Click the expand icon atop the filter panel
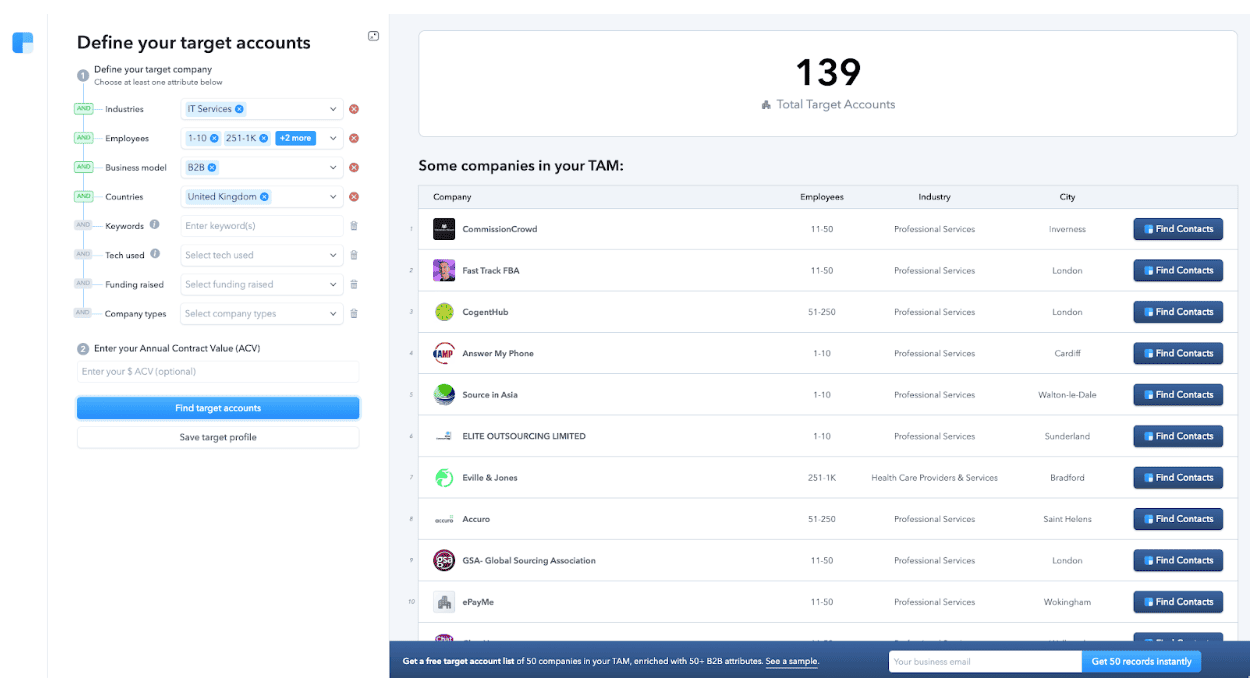The image size is (1256, 683). [373, 36]
